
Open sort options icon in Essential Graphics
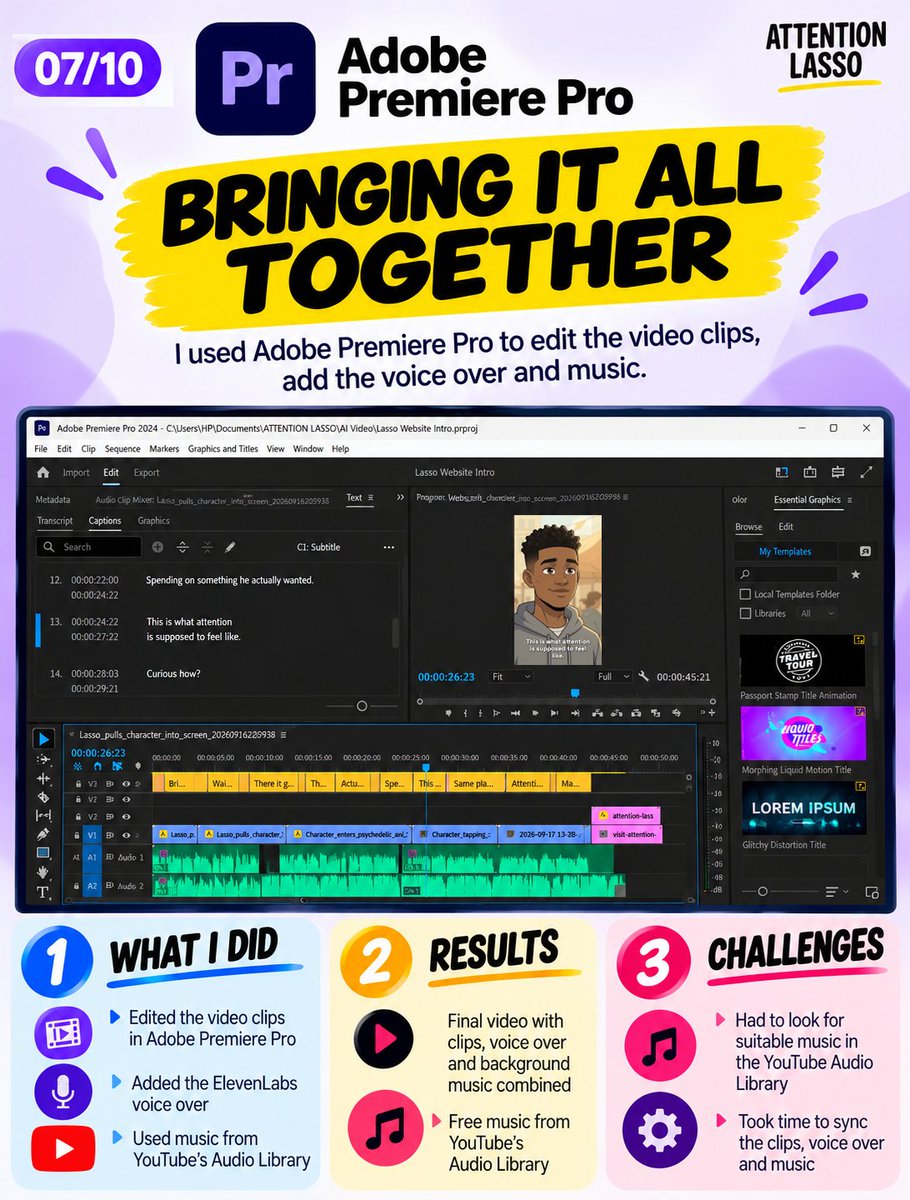[x=836, y=890]
